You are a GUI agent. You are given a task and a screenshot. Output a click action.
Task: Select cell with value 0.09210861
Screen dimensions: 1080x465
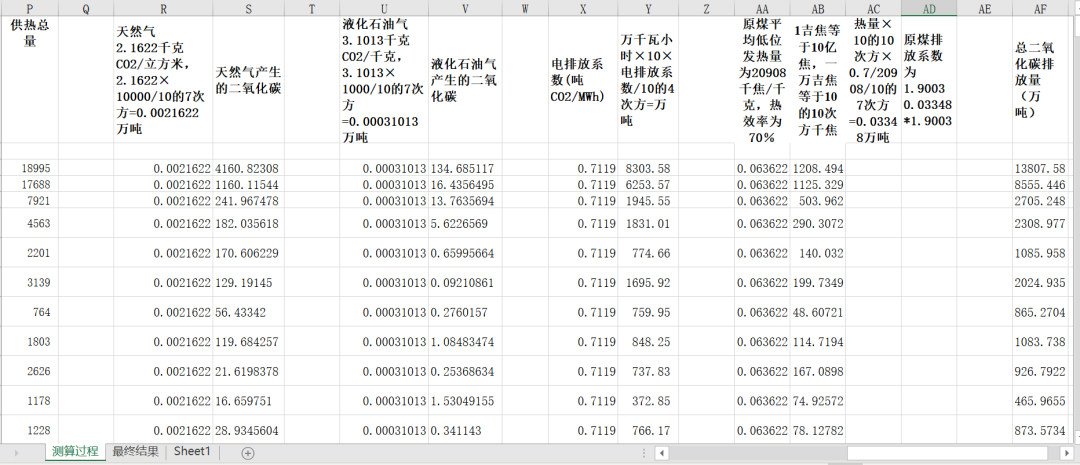tap(466, 282)
